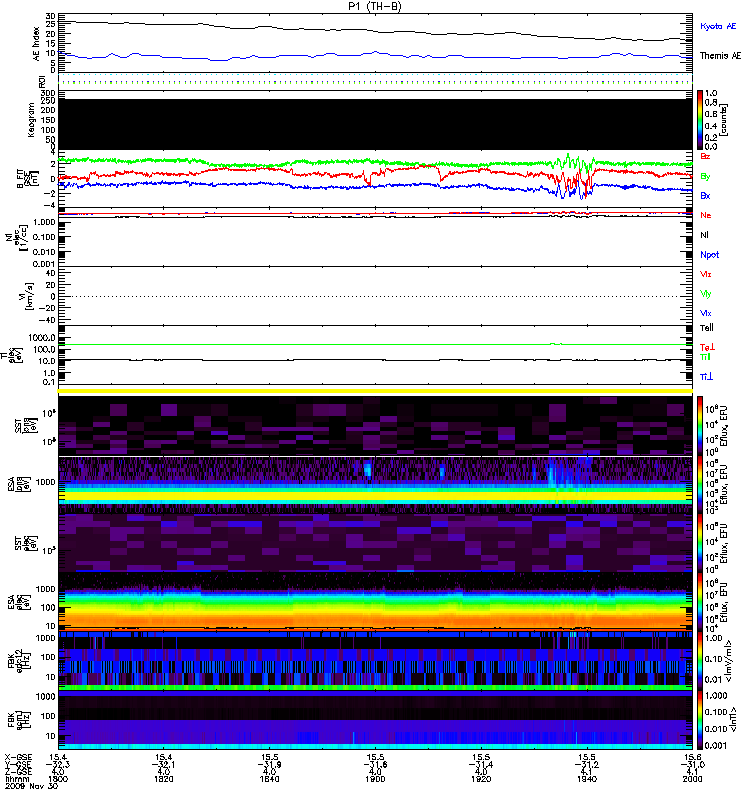Click the FBK scm1 nT color bar

pos(700,719)
